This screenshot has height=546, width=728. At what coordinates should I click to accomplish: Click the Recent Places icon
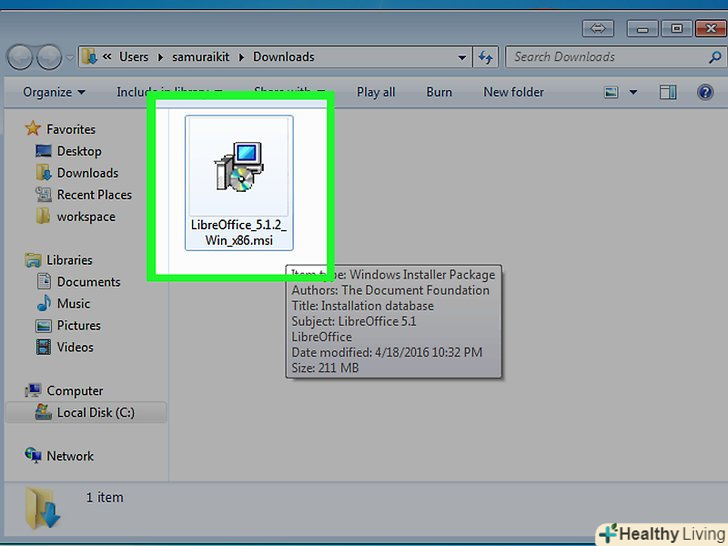click(43, 195)
